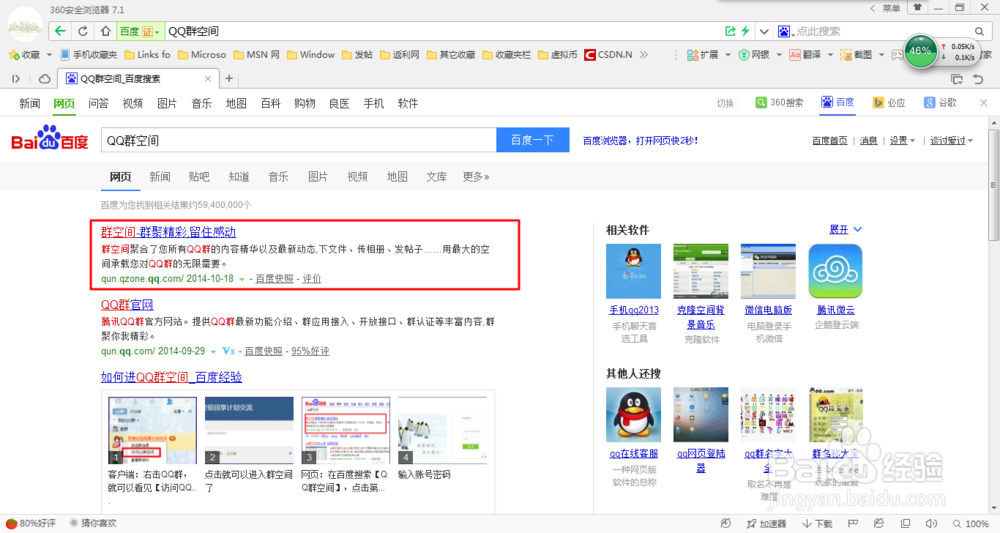Image resolution: width=1000 pixels, height=533 pixels.
Task: Open the browser skin shirt icon
Action: (x=918, y=8)
